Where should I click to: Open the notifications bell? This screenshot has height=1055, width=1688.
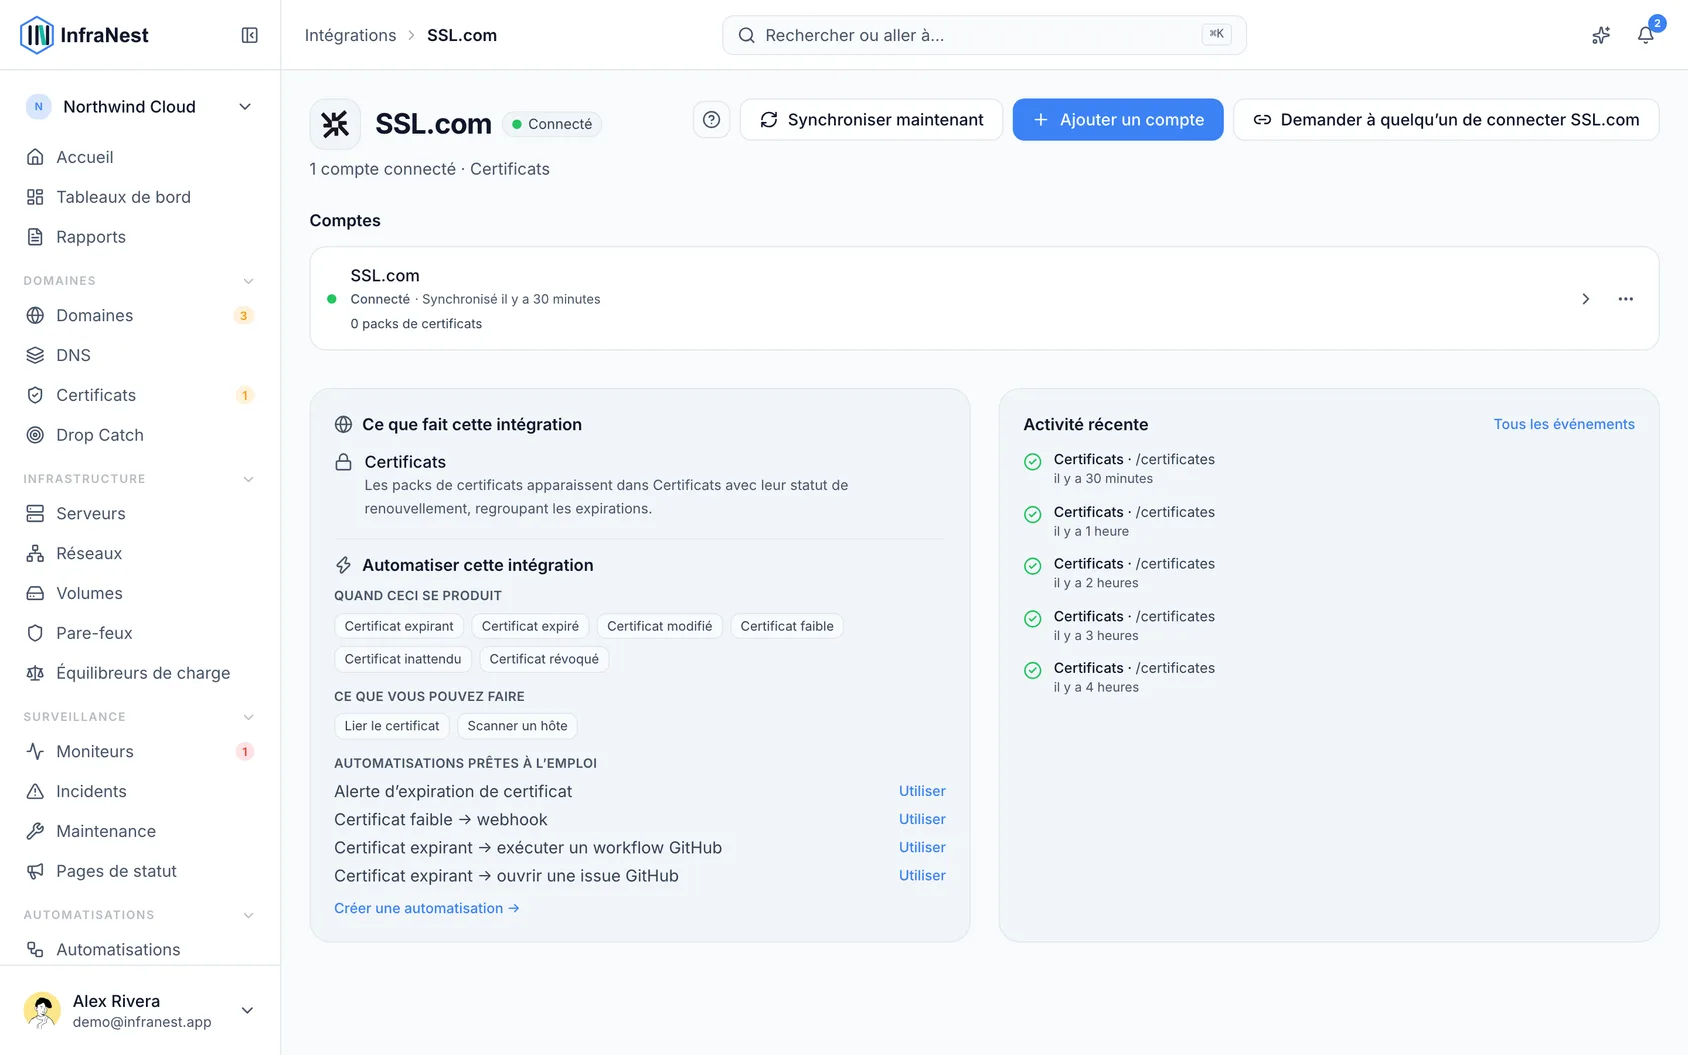[1645, 35]
